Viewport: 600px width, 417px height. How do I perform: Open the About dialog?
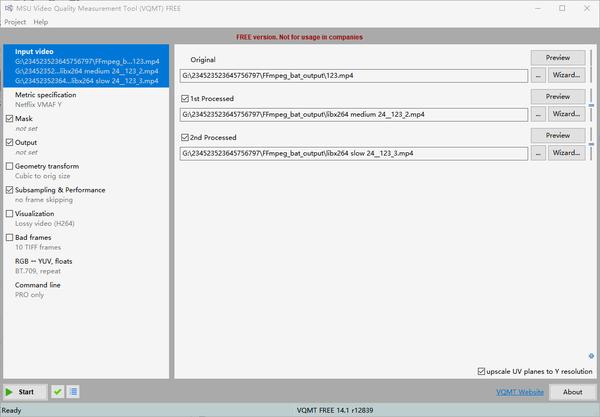(573, 392)
